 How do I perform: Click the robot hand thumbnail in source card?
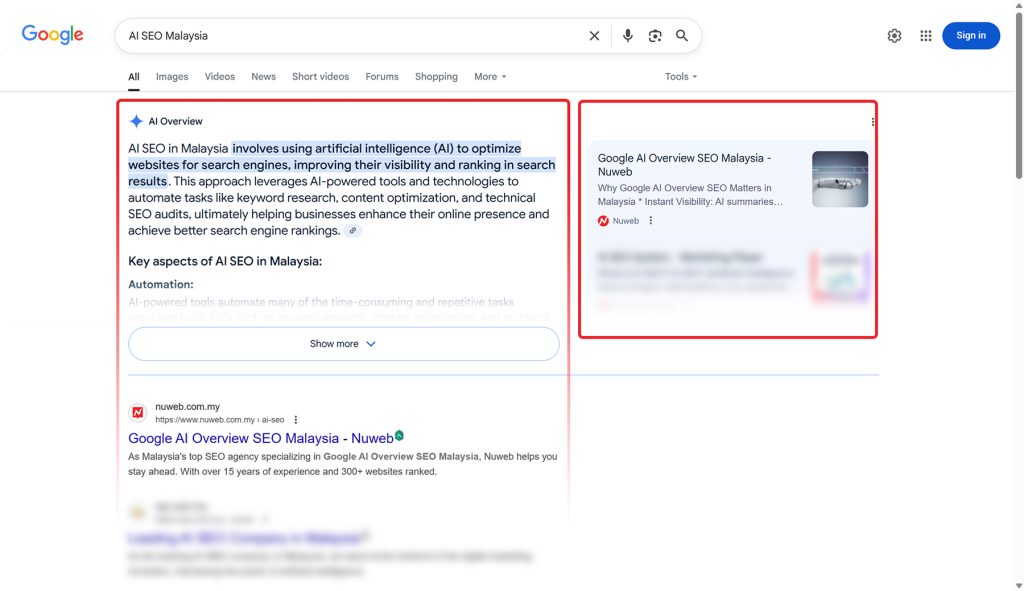[x=840, y=179]
